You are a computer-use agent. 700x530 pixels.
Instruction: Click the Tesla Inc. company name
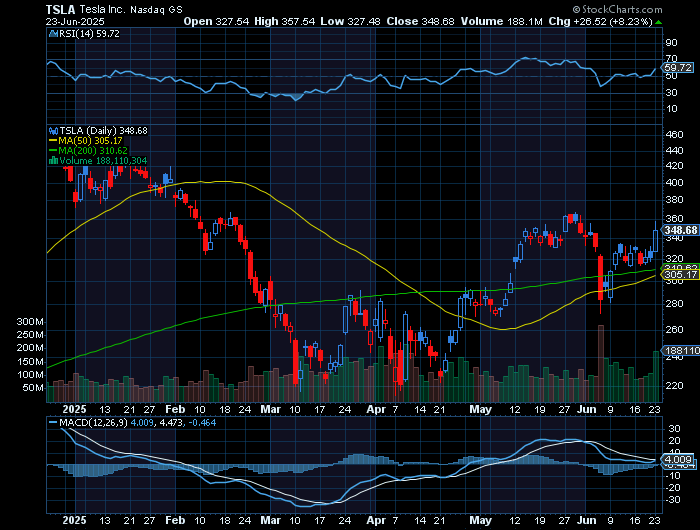point(104,9)
